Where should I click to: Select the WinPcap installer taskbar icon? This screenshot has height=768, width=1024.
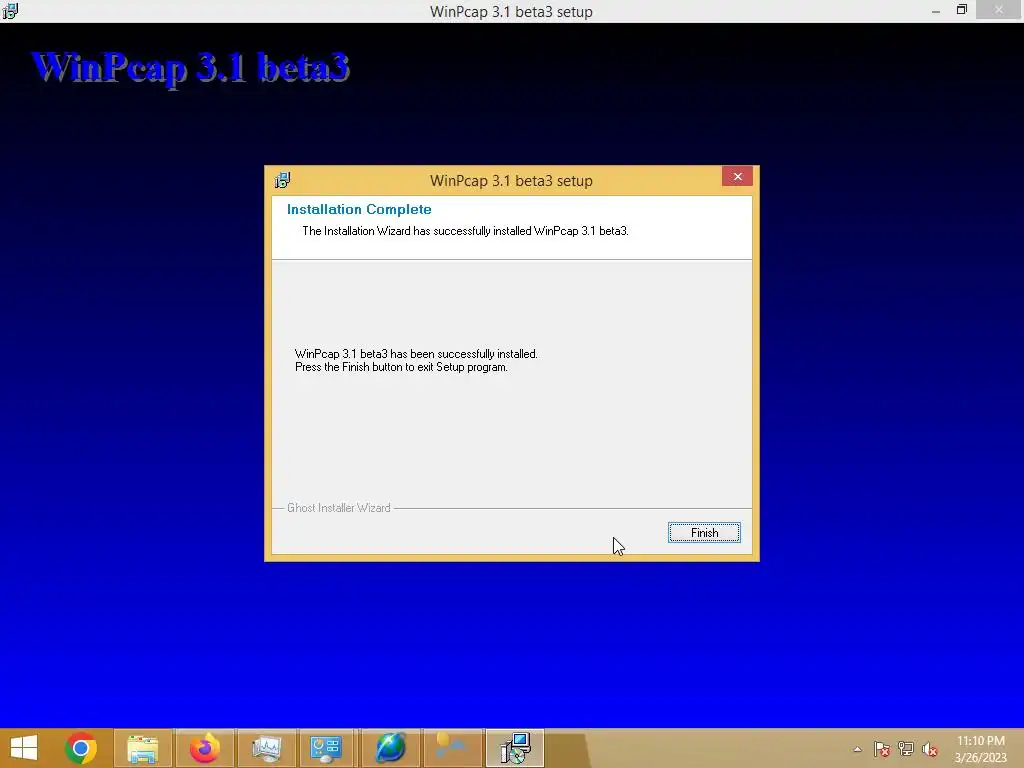click(515, 748)
